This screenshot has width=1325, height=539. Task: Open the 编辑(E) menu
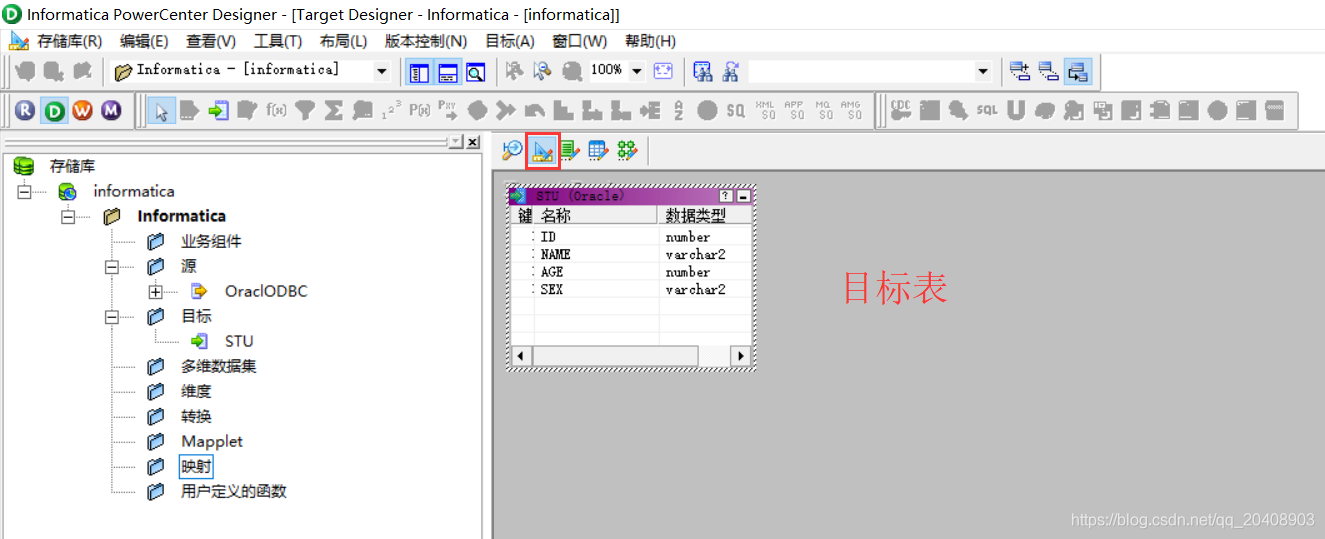tap(144, 41)
